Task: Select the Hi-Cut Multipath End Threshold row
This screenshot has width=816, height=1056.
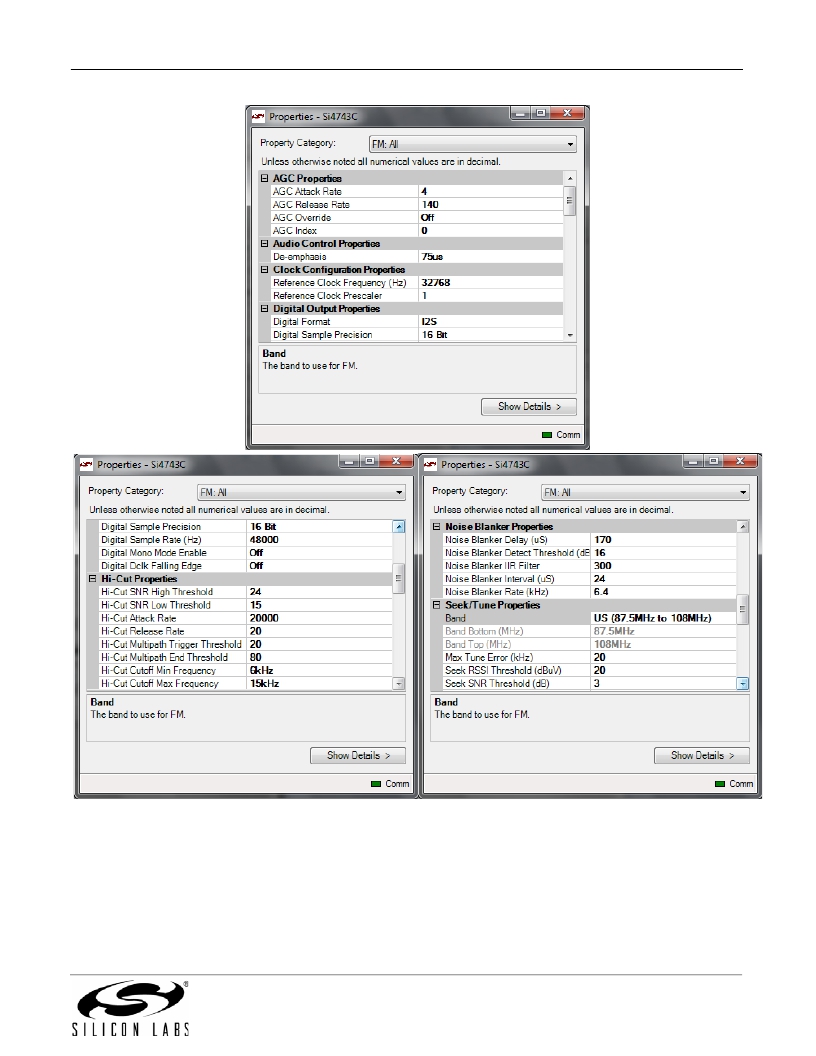Action: click(245, 657)
